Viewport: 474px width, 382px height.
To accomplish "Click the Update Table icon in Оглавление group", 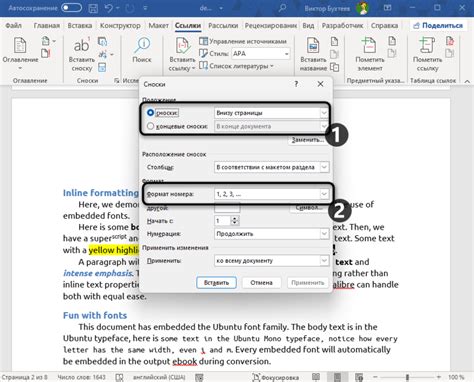I will 45,53.
